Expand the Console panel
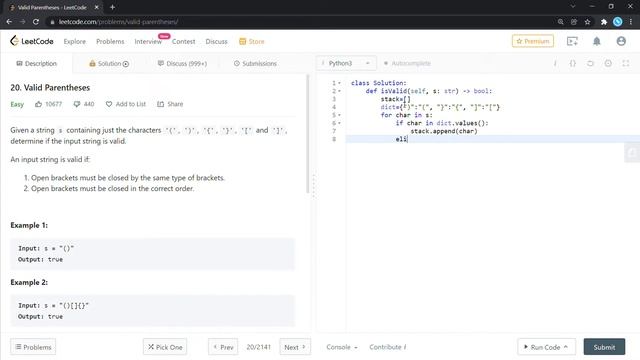The image size is (640, 360). [x=342, y=347]
